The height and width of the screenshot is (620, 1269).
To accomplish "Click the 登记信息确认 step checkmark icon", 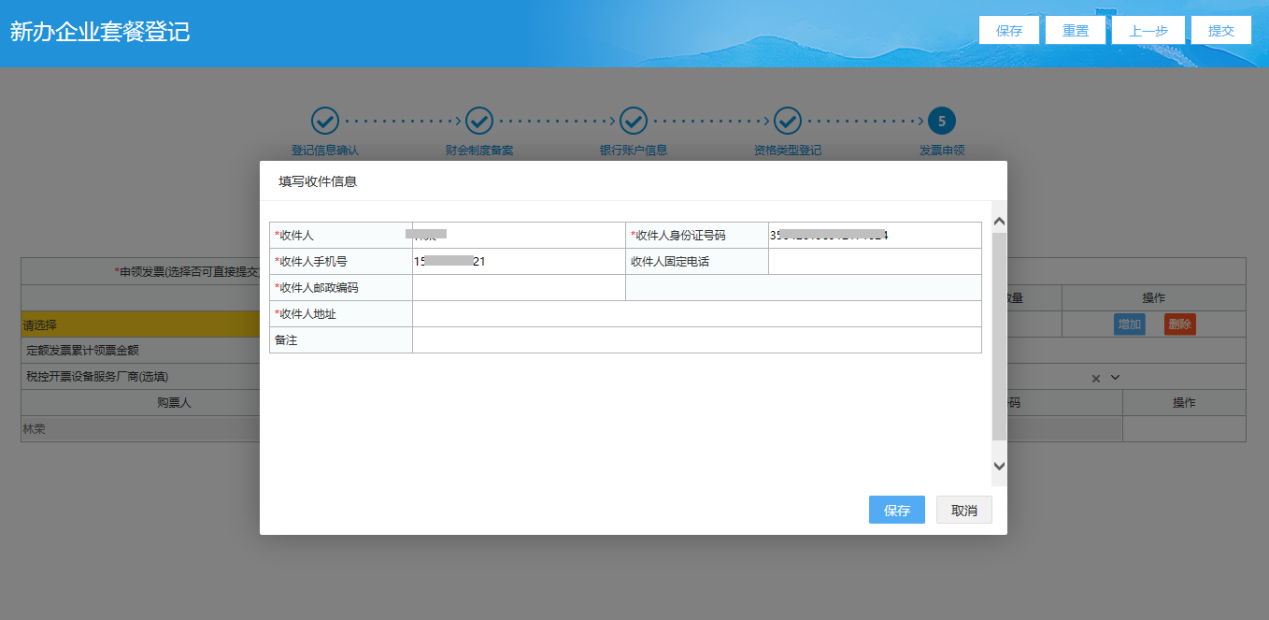I will [325, 121].
